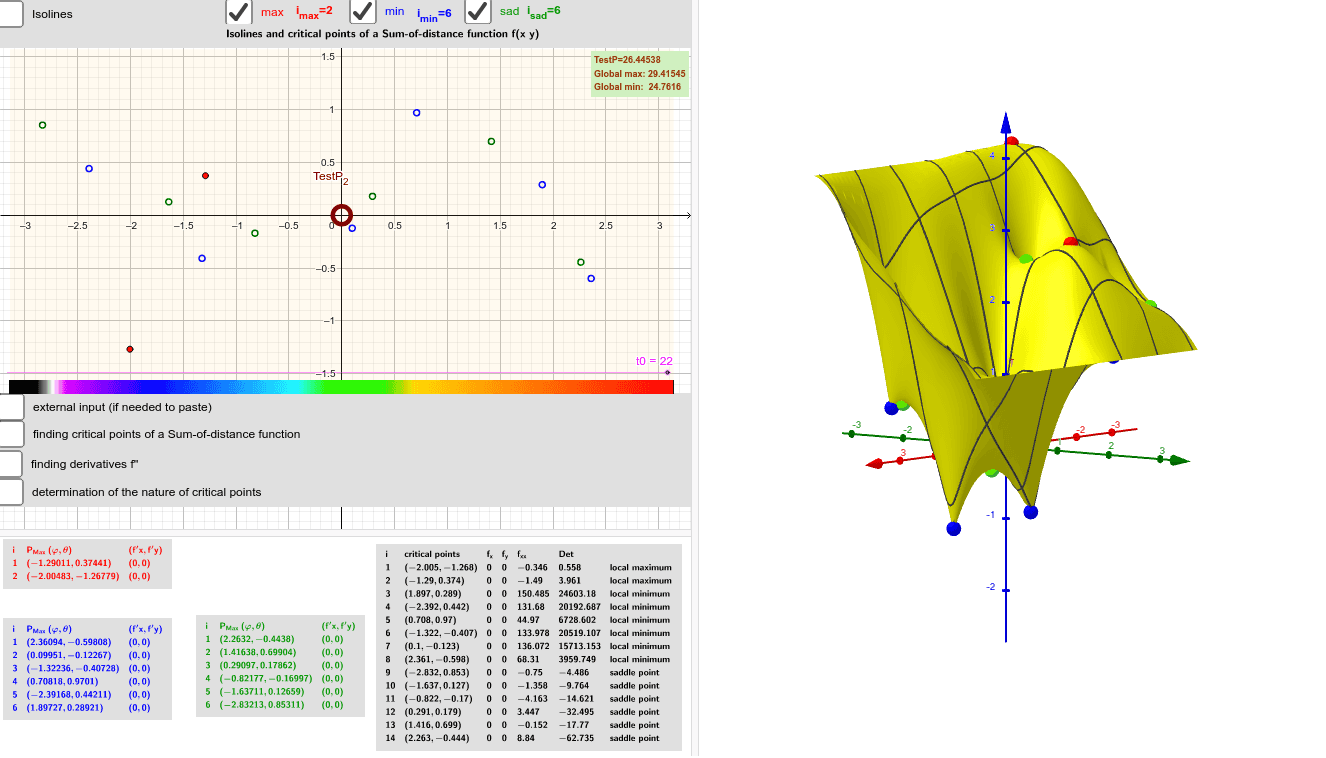Select the red local maximum point near (-1.29, 0.37)
The image size is (1326, 758).
(x=206, y=175)
